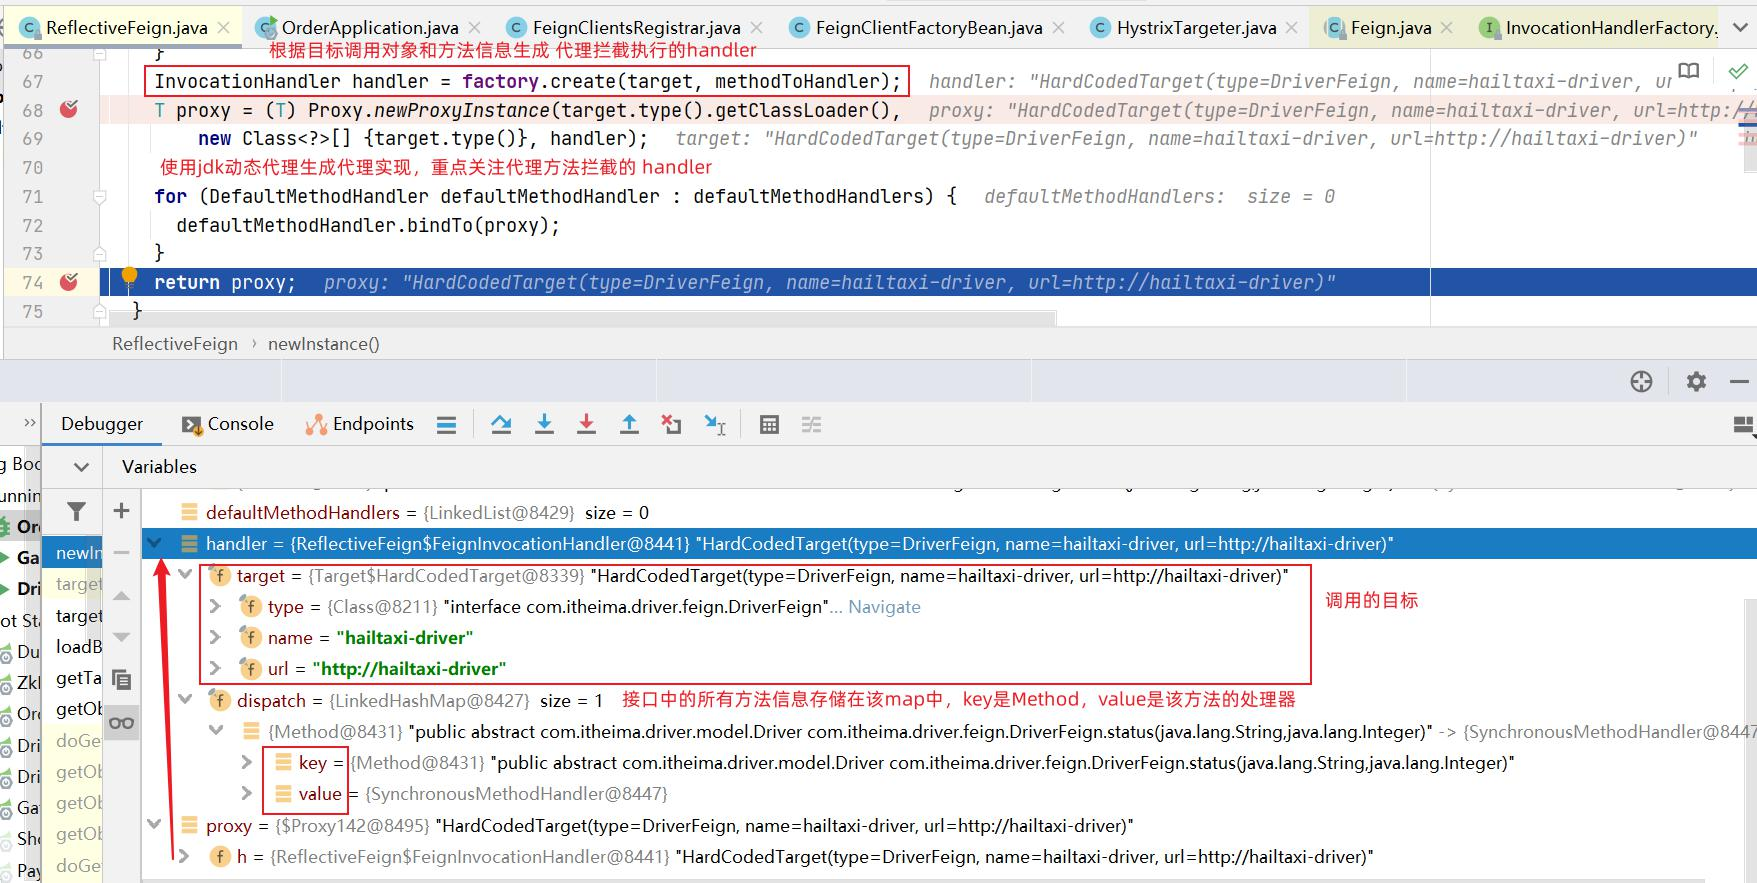This screenshot has width=1757, height=883.
Task: Click Step Into blue arrow icon
Action: pyautogui.click(x=544, y=425)
